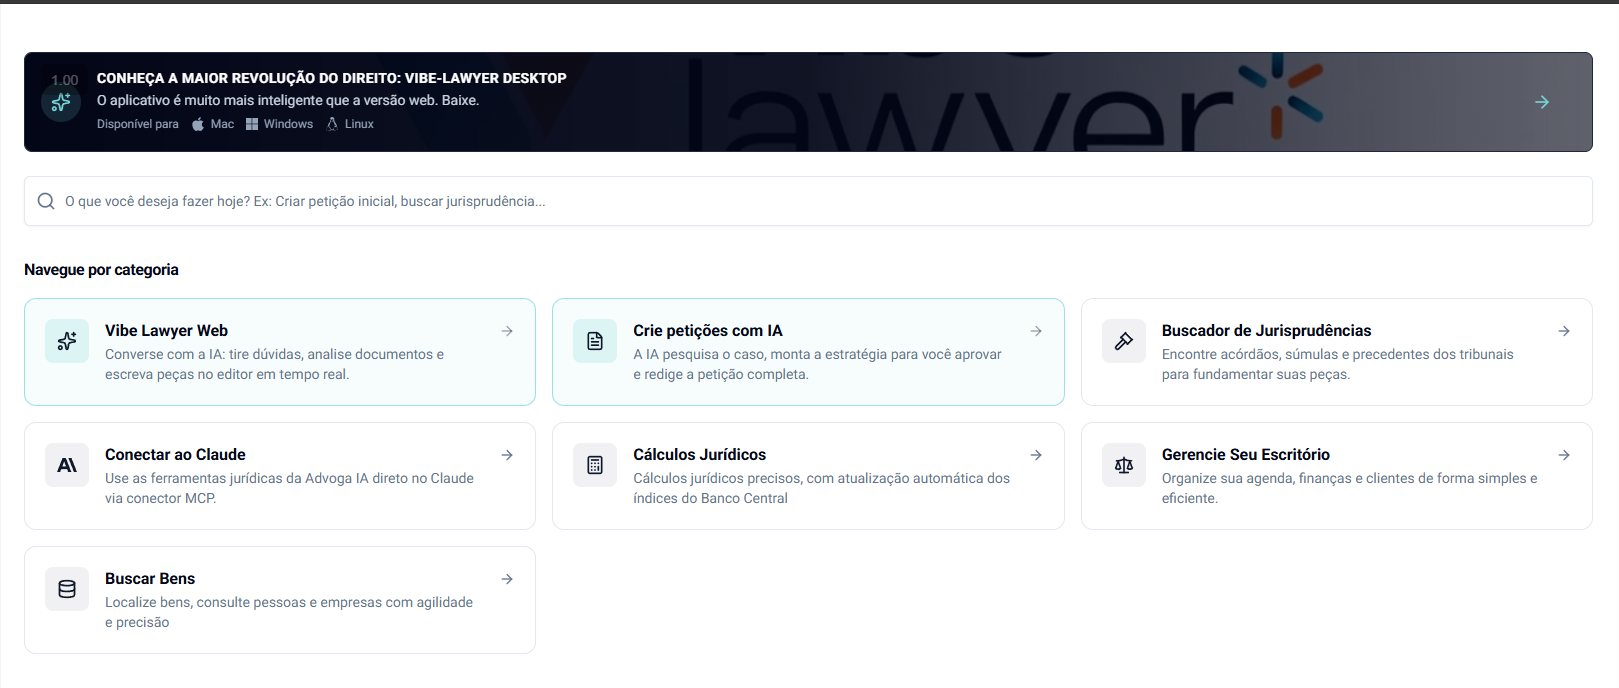
Task: Open the Gerencie Seu Escritório title
Action: coord(1245,455)
